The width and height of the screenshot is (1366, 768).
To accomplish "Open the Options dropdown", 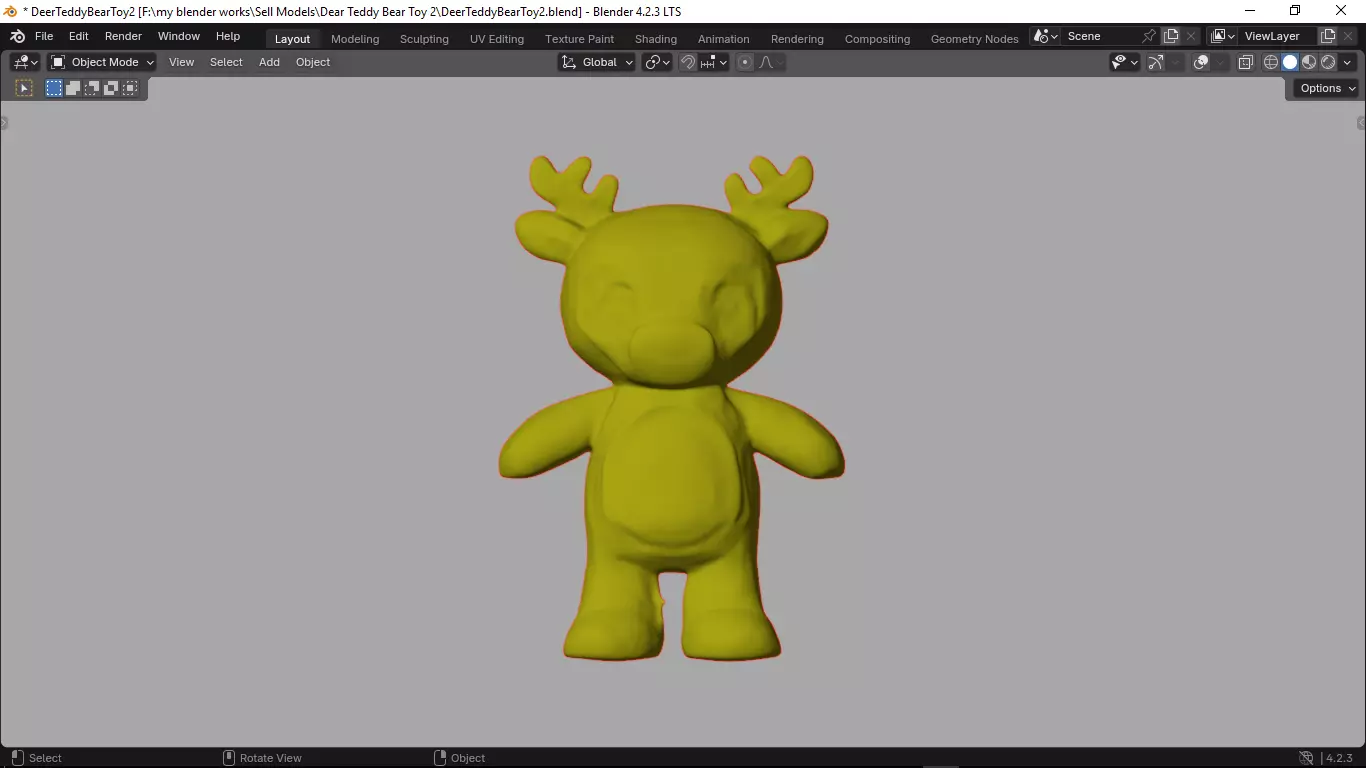I will click(x=1328, y=88).
